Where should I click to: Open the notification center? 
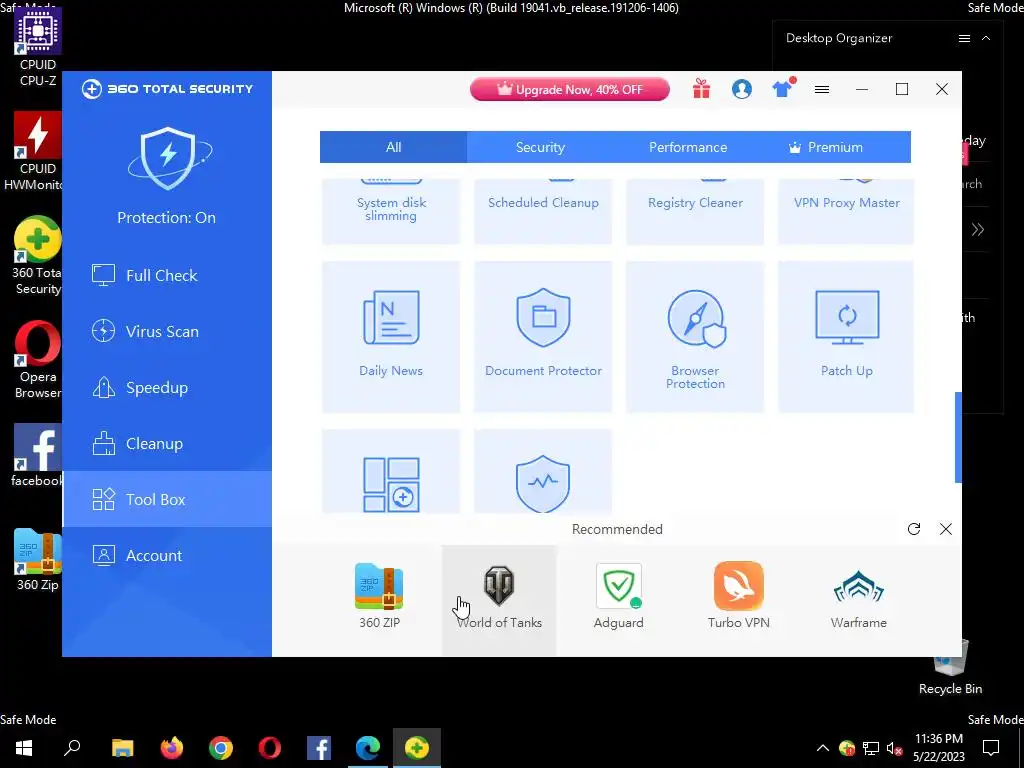[x=991, y=748]
